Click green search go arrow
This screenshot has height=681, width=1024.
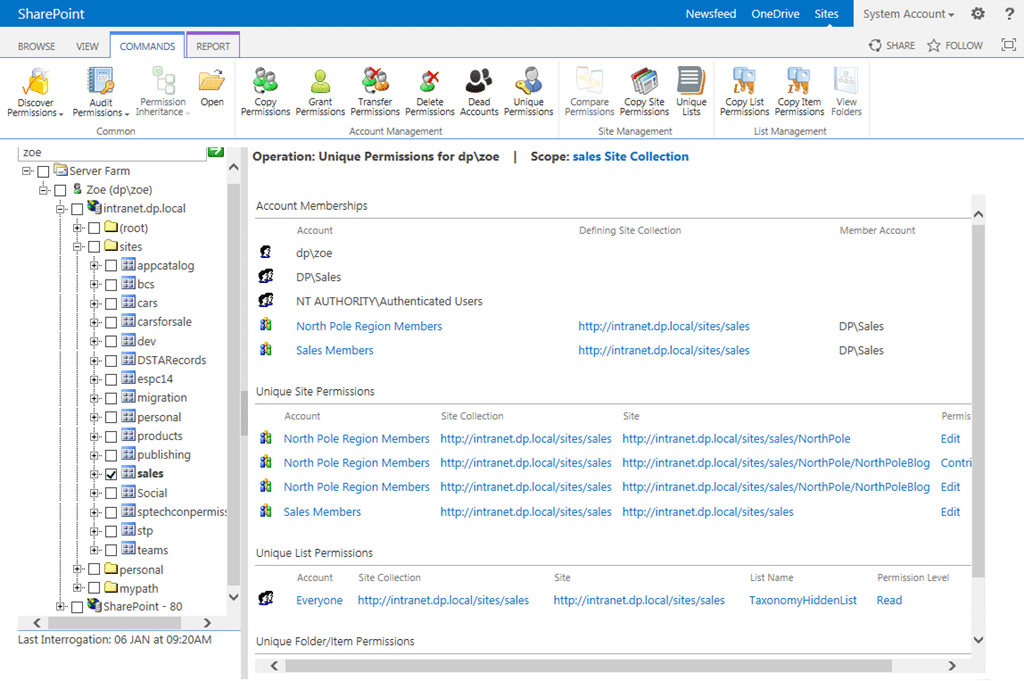[216, 151]
